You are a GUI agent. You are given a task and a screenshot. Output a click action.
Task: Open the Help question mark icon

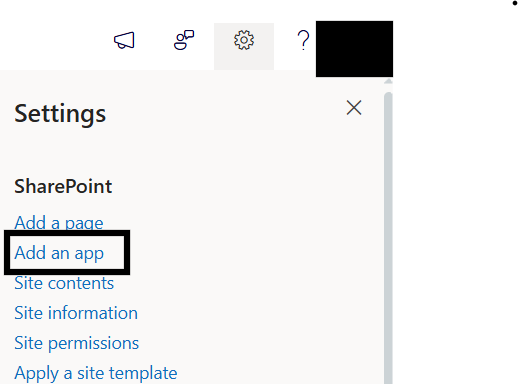pyautogui.click(x=303, y=40)
